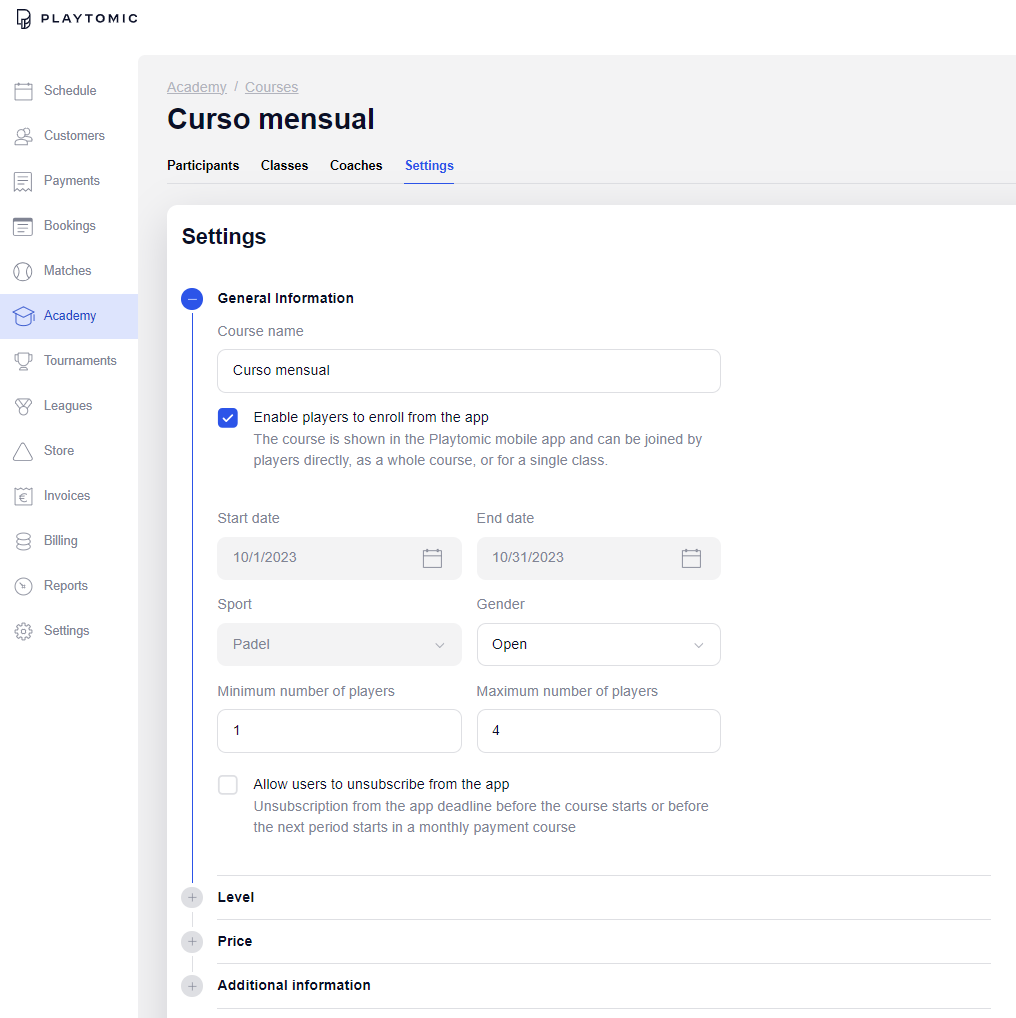Viewport: 1016px width, 1018px height.
Task: Switch to the Participants tab
Action: tap(203, 166)
